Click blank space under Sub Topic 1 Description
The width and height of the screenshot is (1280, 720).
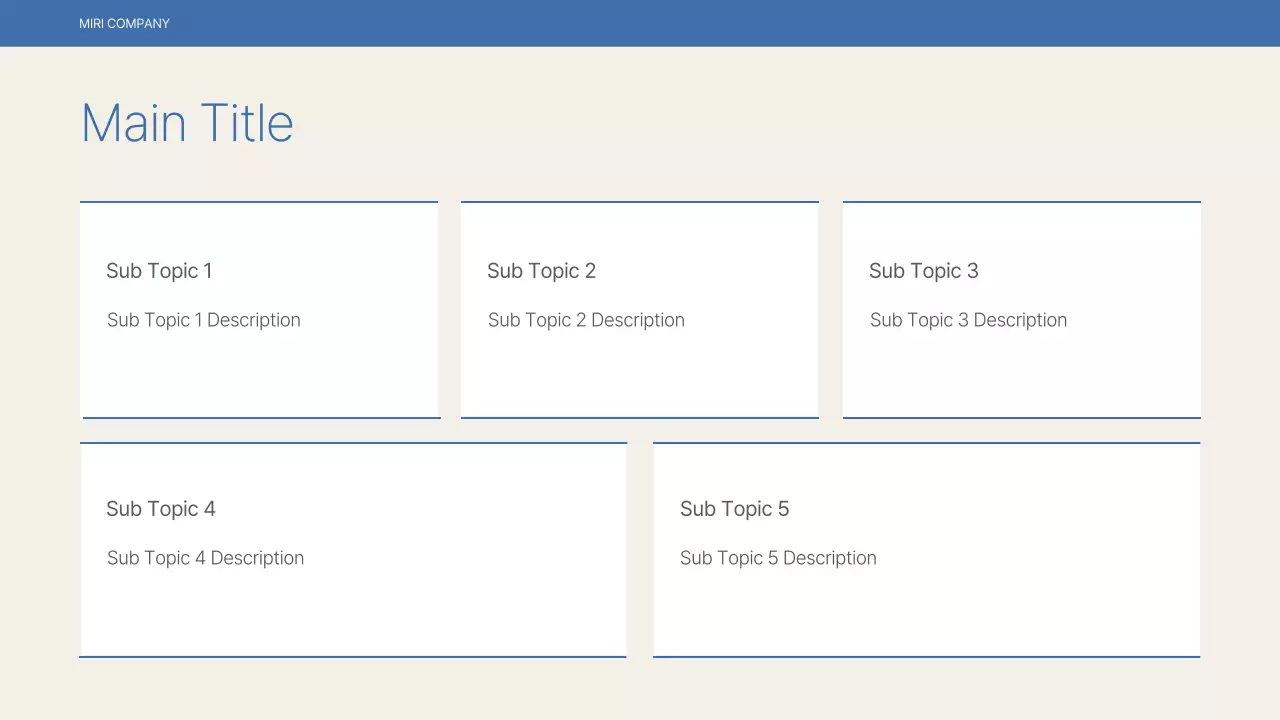point(259,375)
